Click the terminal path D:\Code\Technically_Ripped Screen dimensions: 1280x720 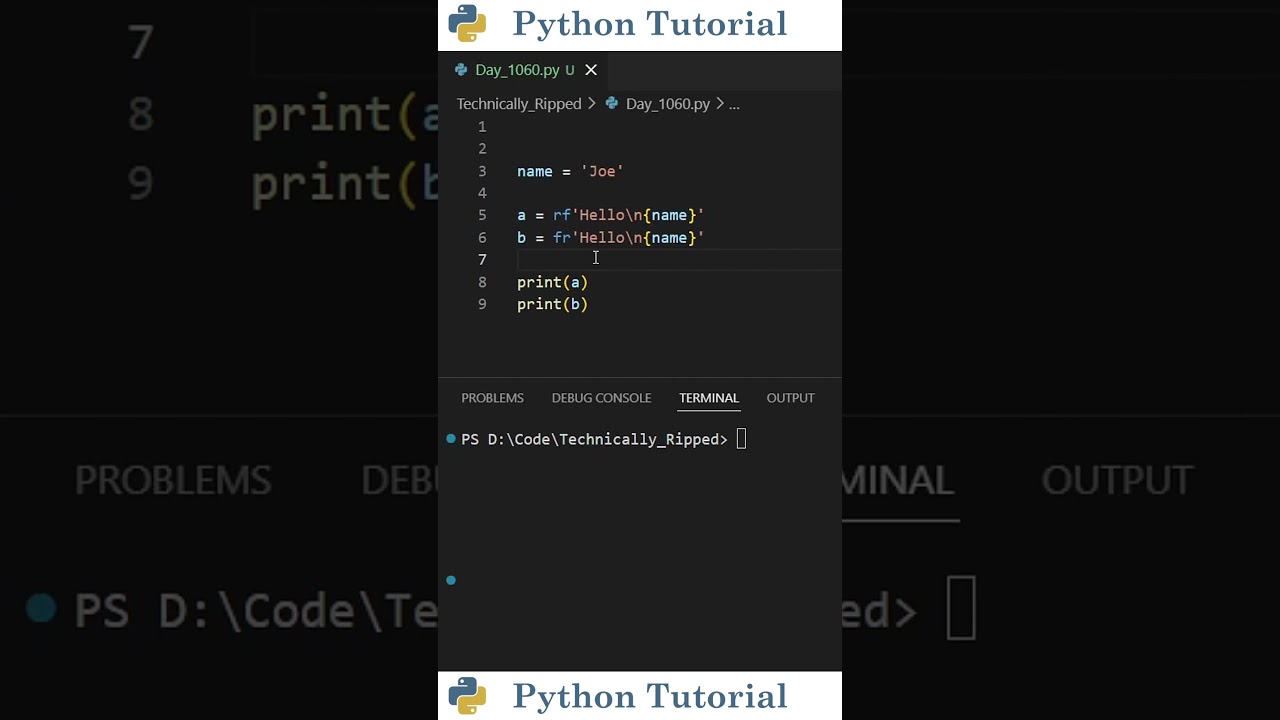click(x=604, y=439)
